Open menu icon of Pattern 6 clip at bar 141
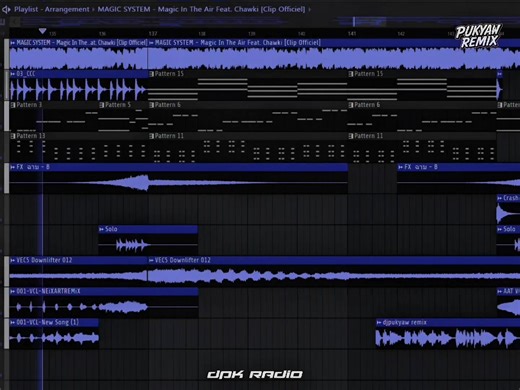The height and width of the screenshot is (390, 520). point(351,105)
